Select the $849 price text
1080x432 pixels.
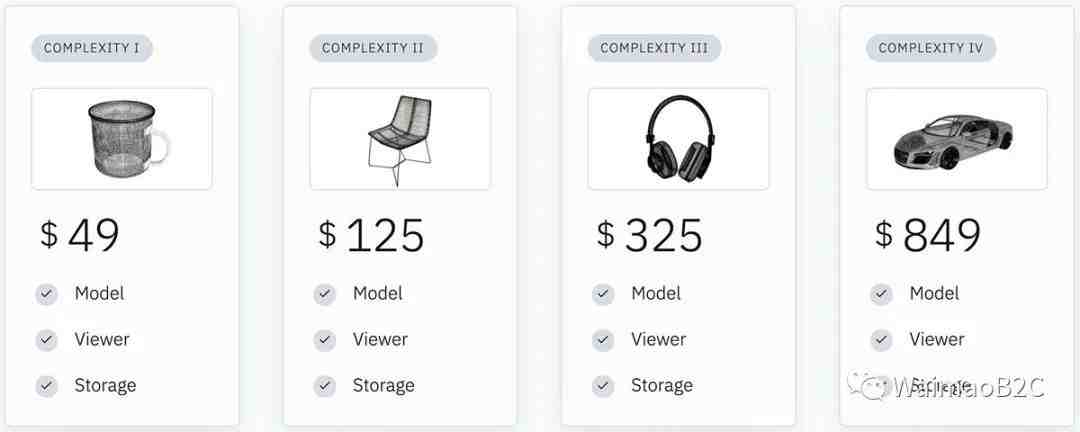(928, 235)
